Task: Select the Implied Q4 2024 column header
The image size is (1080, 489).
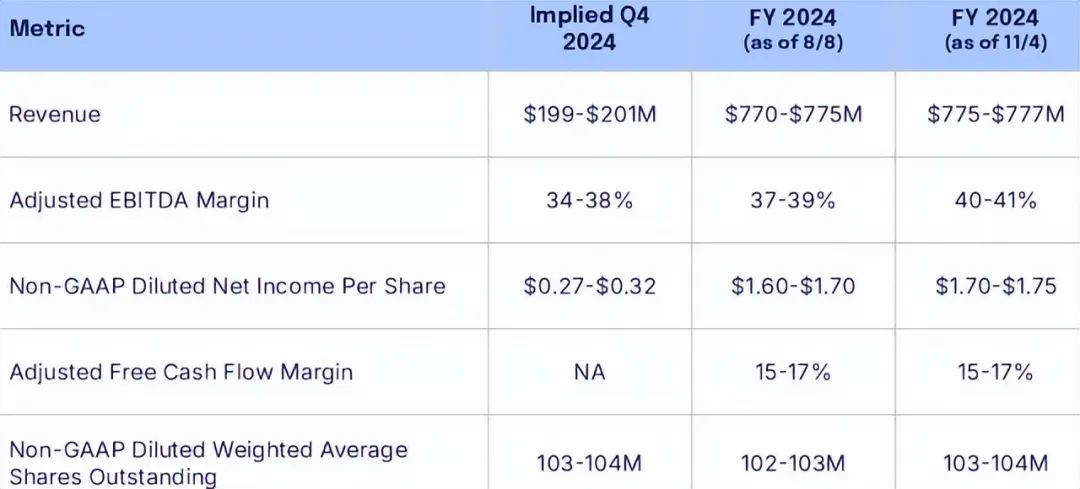Action: click(x=590, y=29)
